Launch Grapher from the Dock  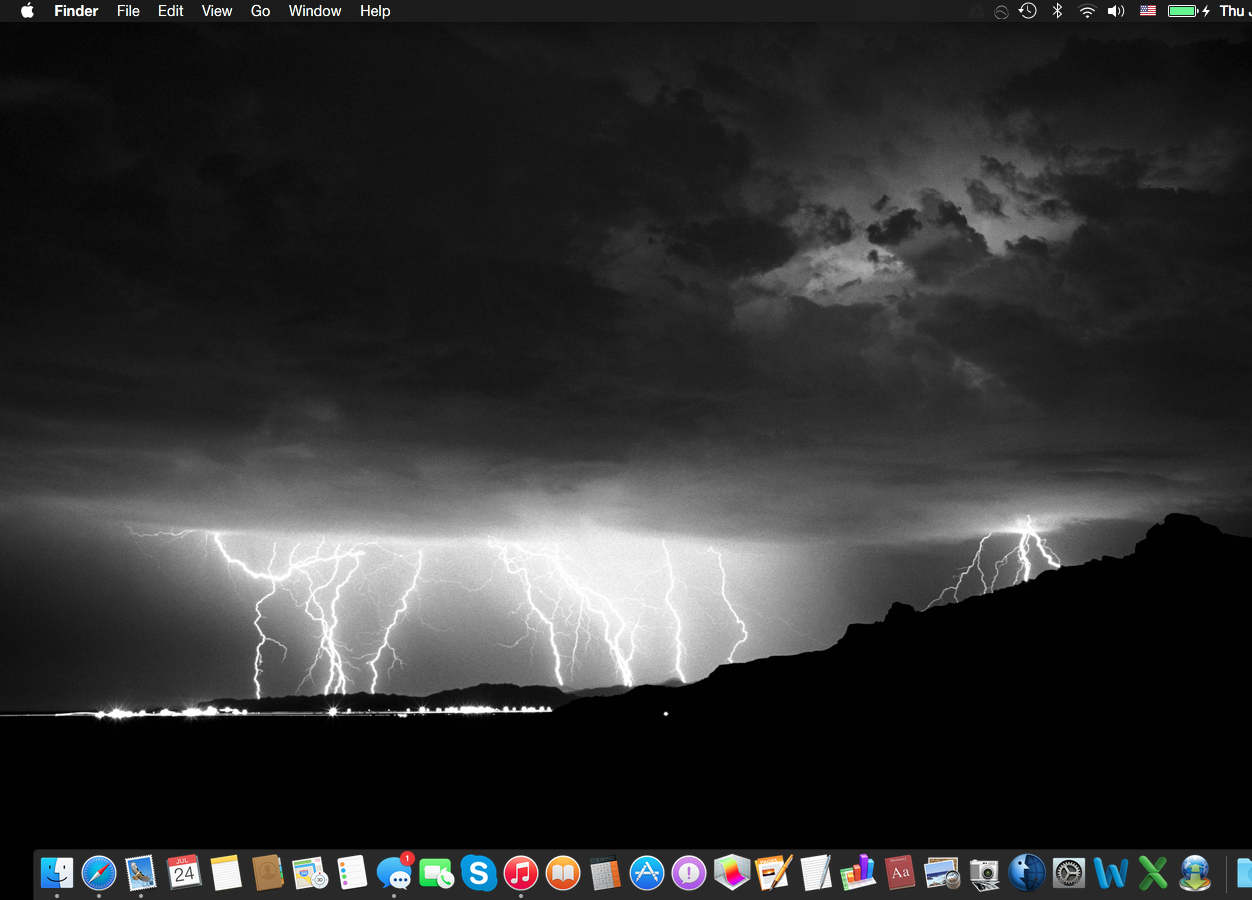732,873
